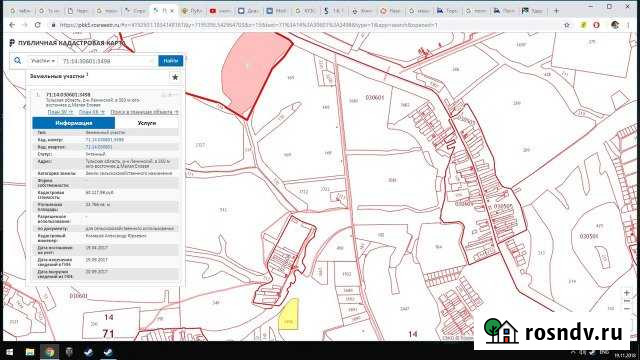
Task: Click the browser address bar URL
Action: click(248, 25)
